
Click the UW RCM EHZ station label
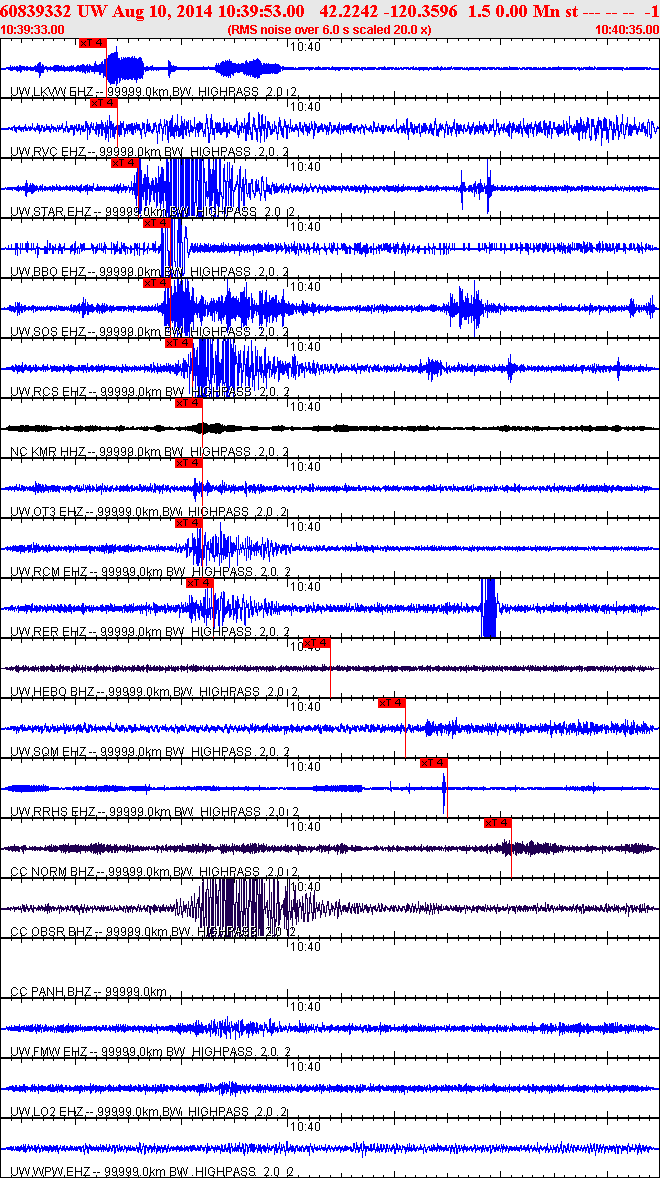tap(48, 571)
